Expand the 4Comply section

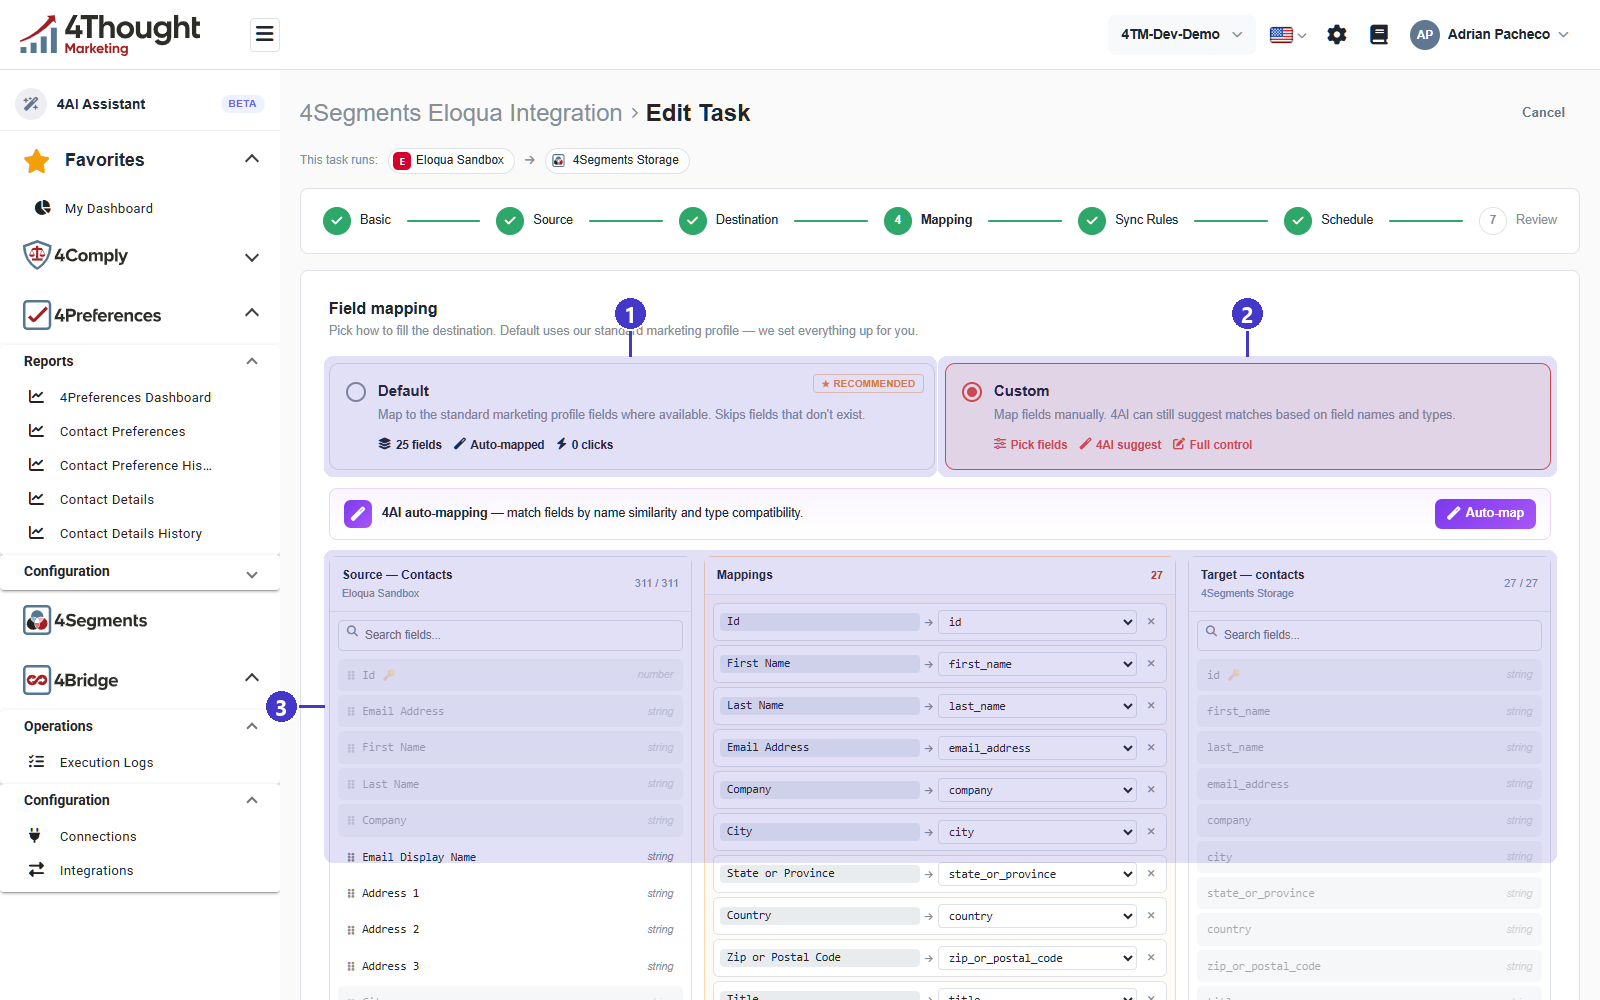tap(252, 257)
